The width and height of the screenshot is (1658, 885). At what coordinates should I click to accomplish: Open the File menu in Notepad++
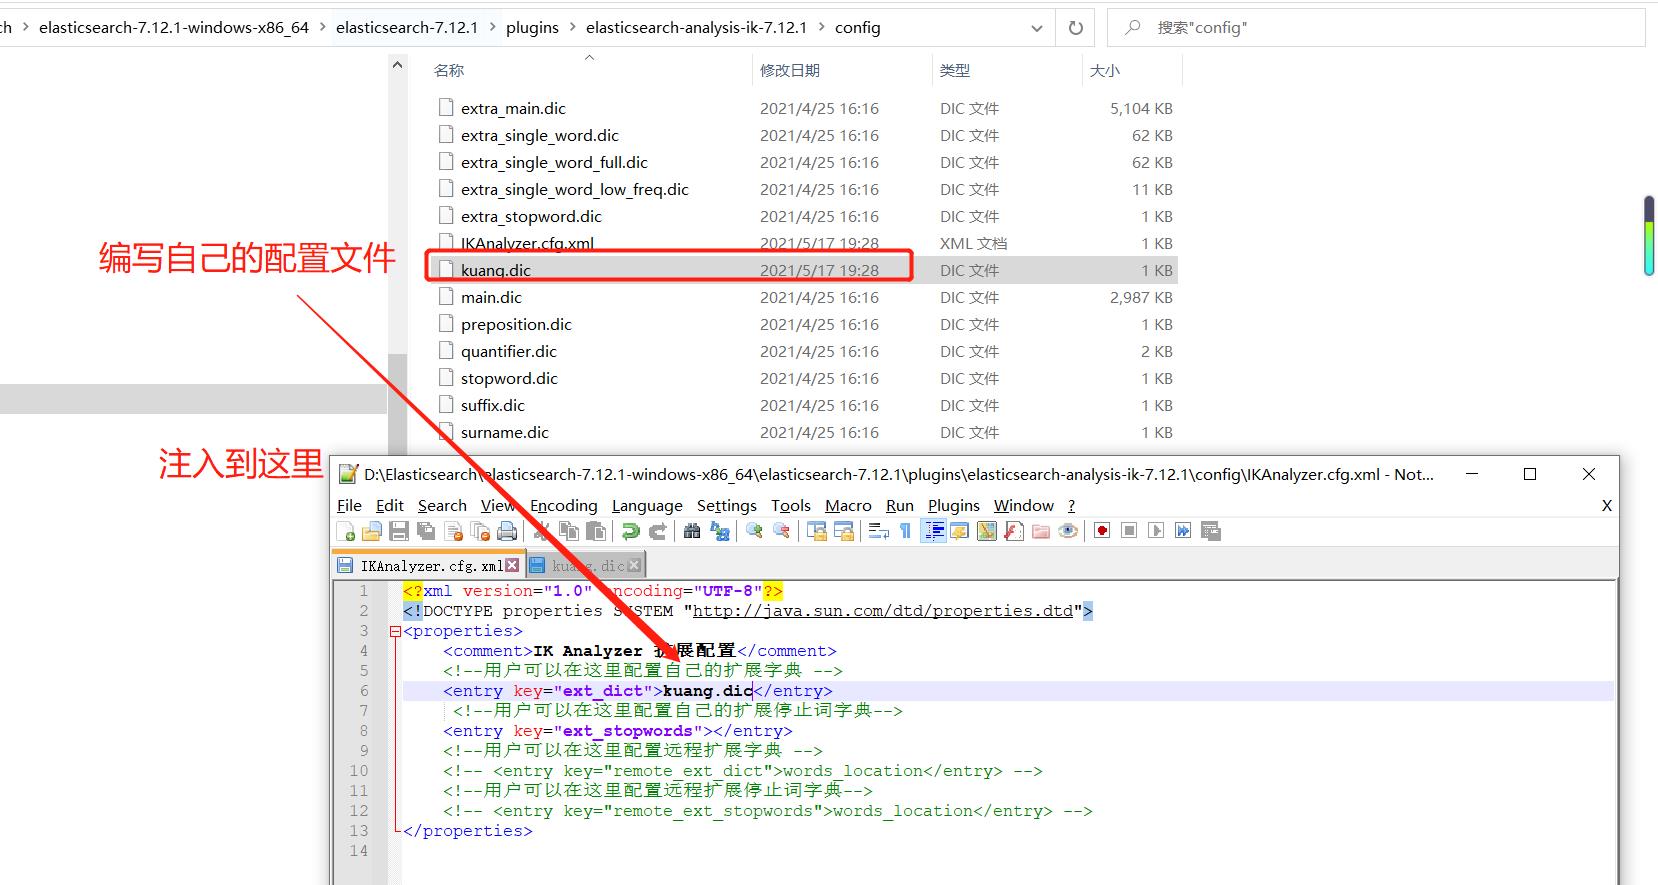349,506
